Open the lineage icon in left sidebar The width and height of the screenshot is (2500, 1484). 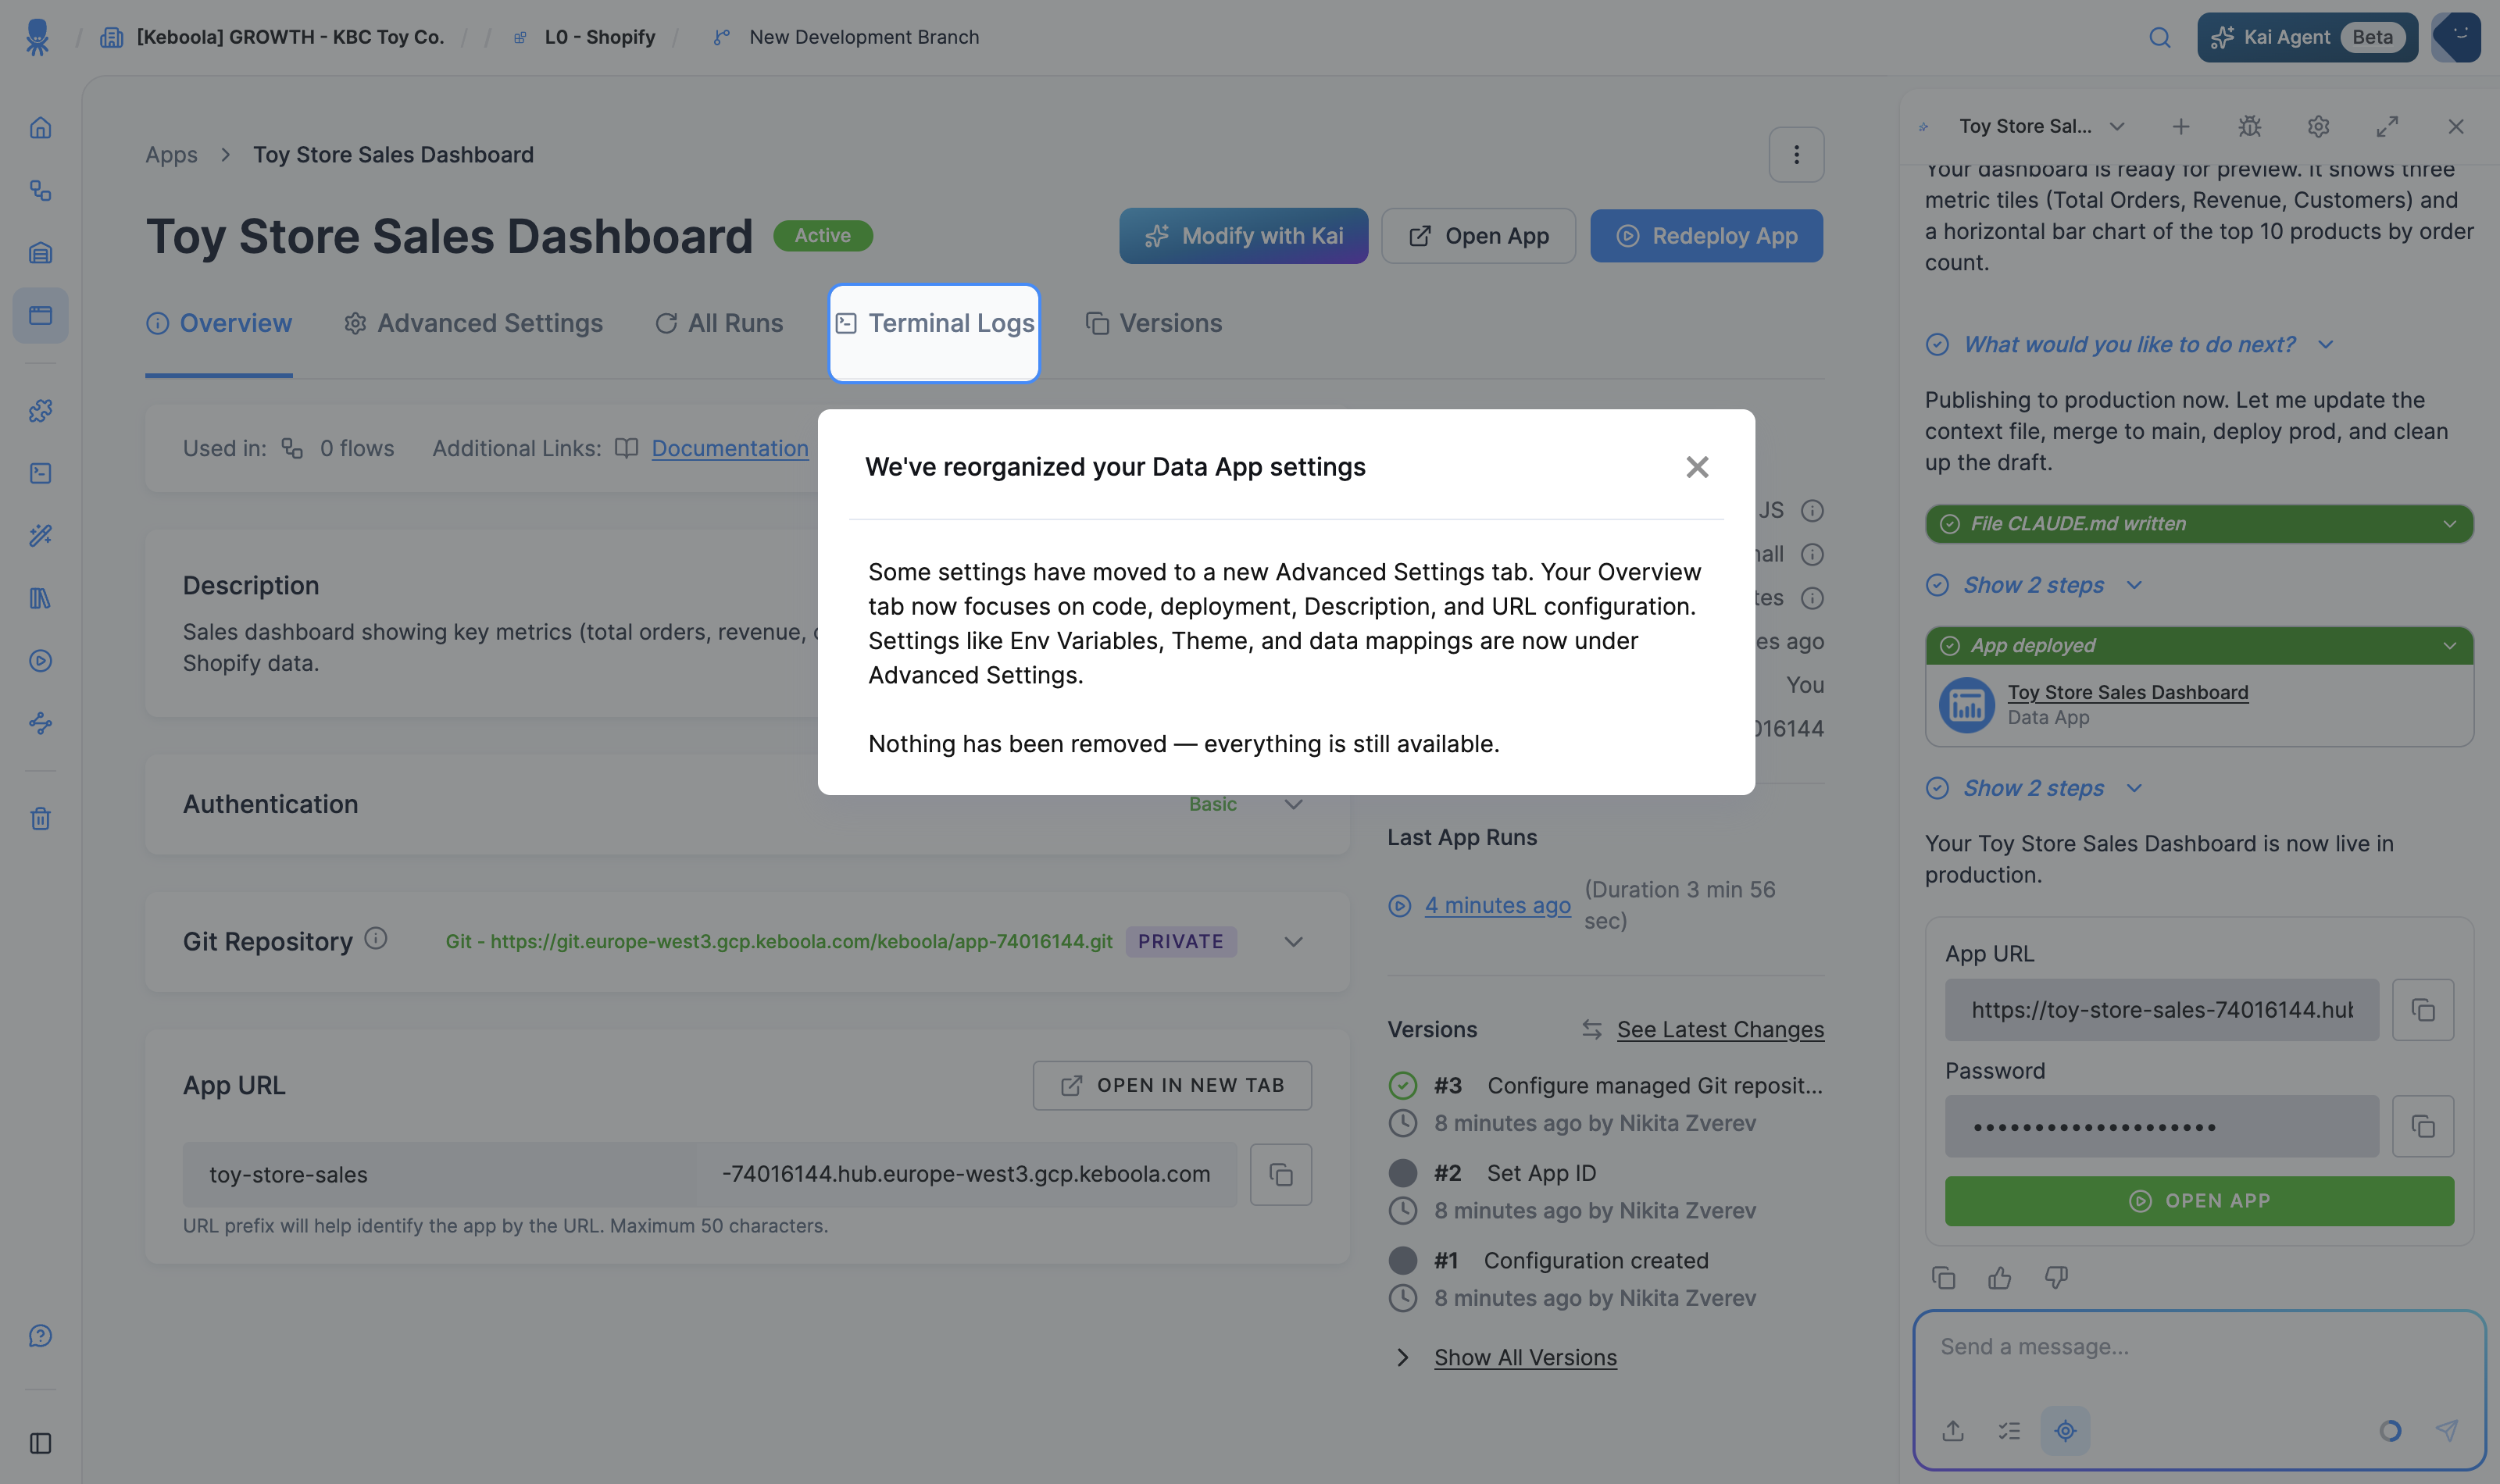click(x=40, y=723)
